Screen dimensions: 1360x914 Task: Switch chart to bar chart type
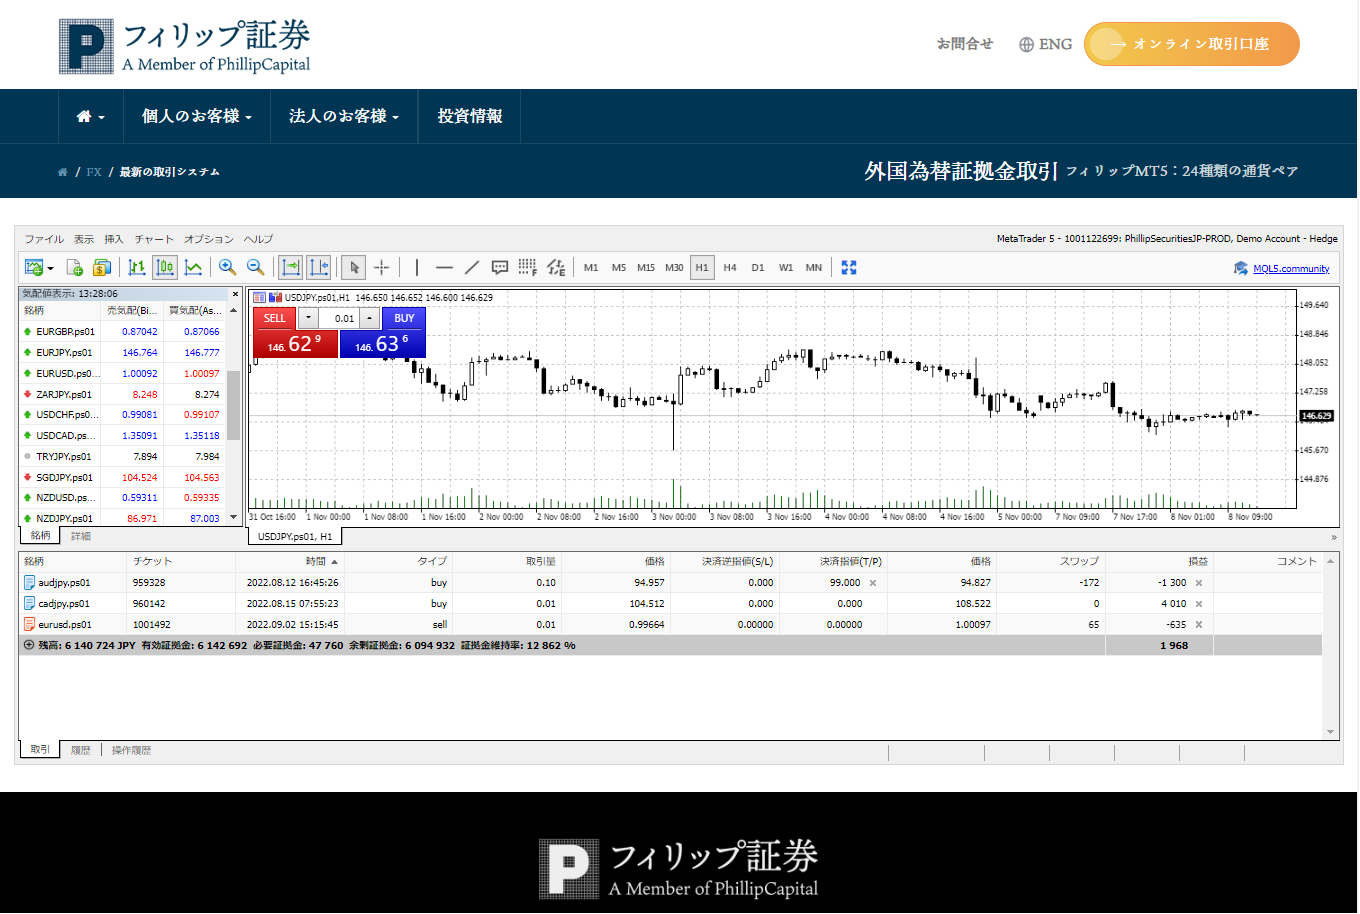pos(137,267)
